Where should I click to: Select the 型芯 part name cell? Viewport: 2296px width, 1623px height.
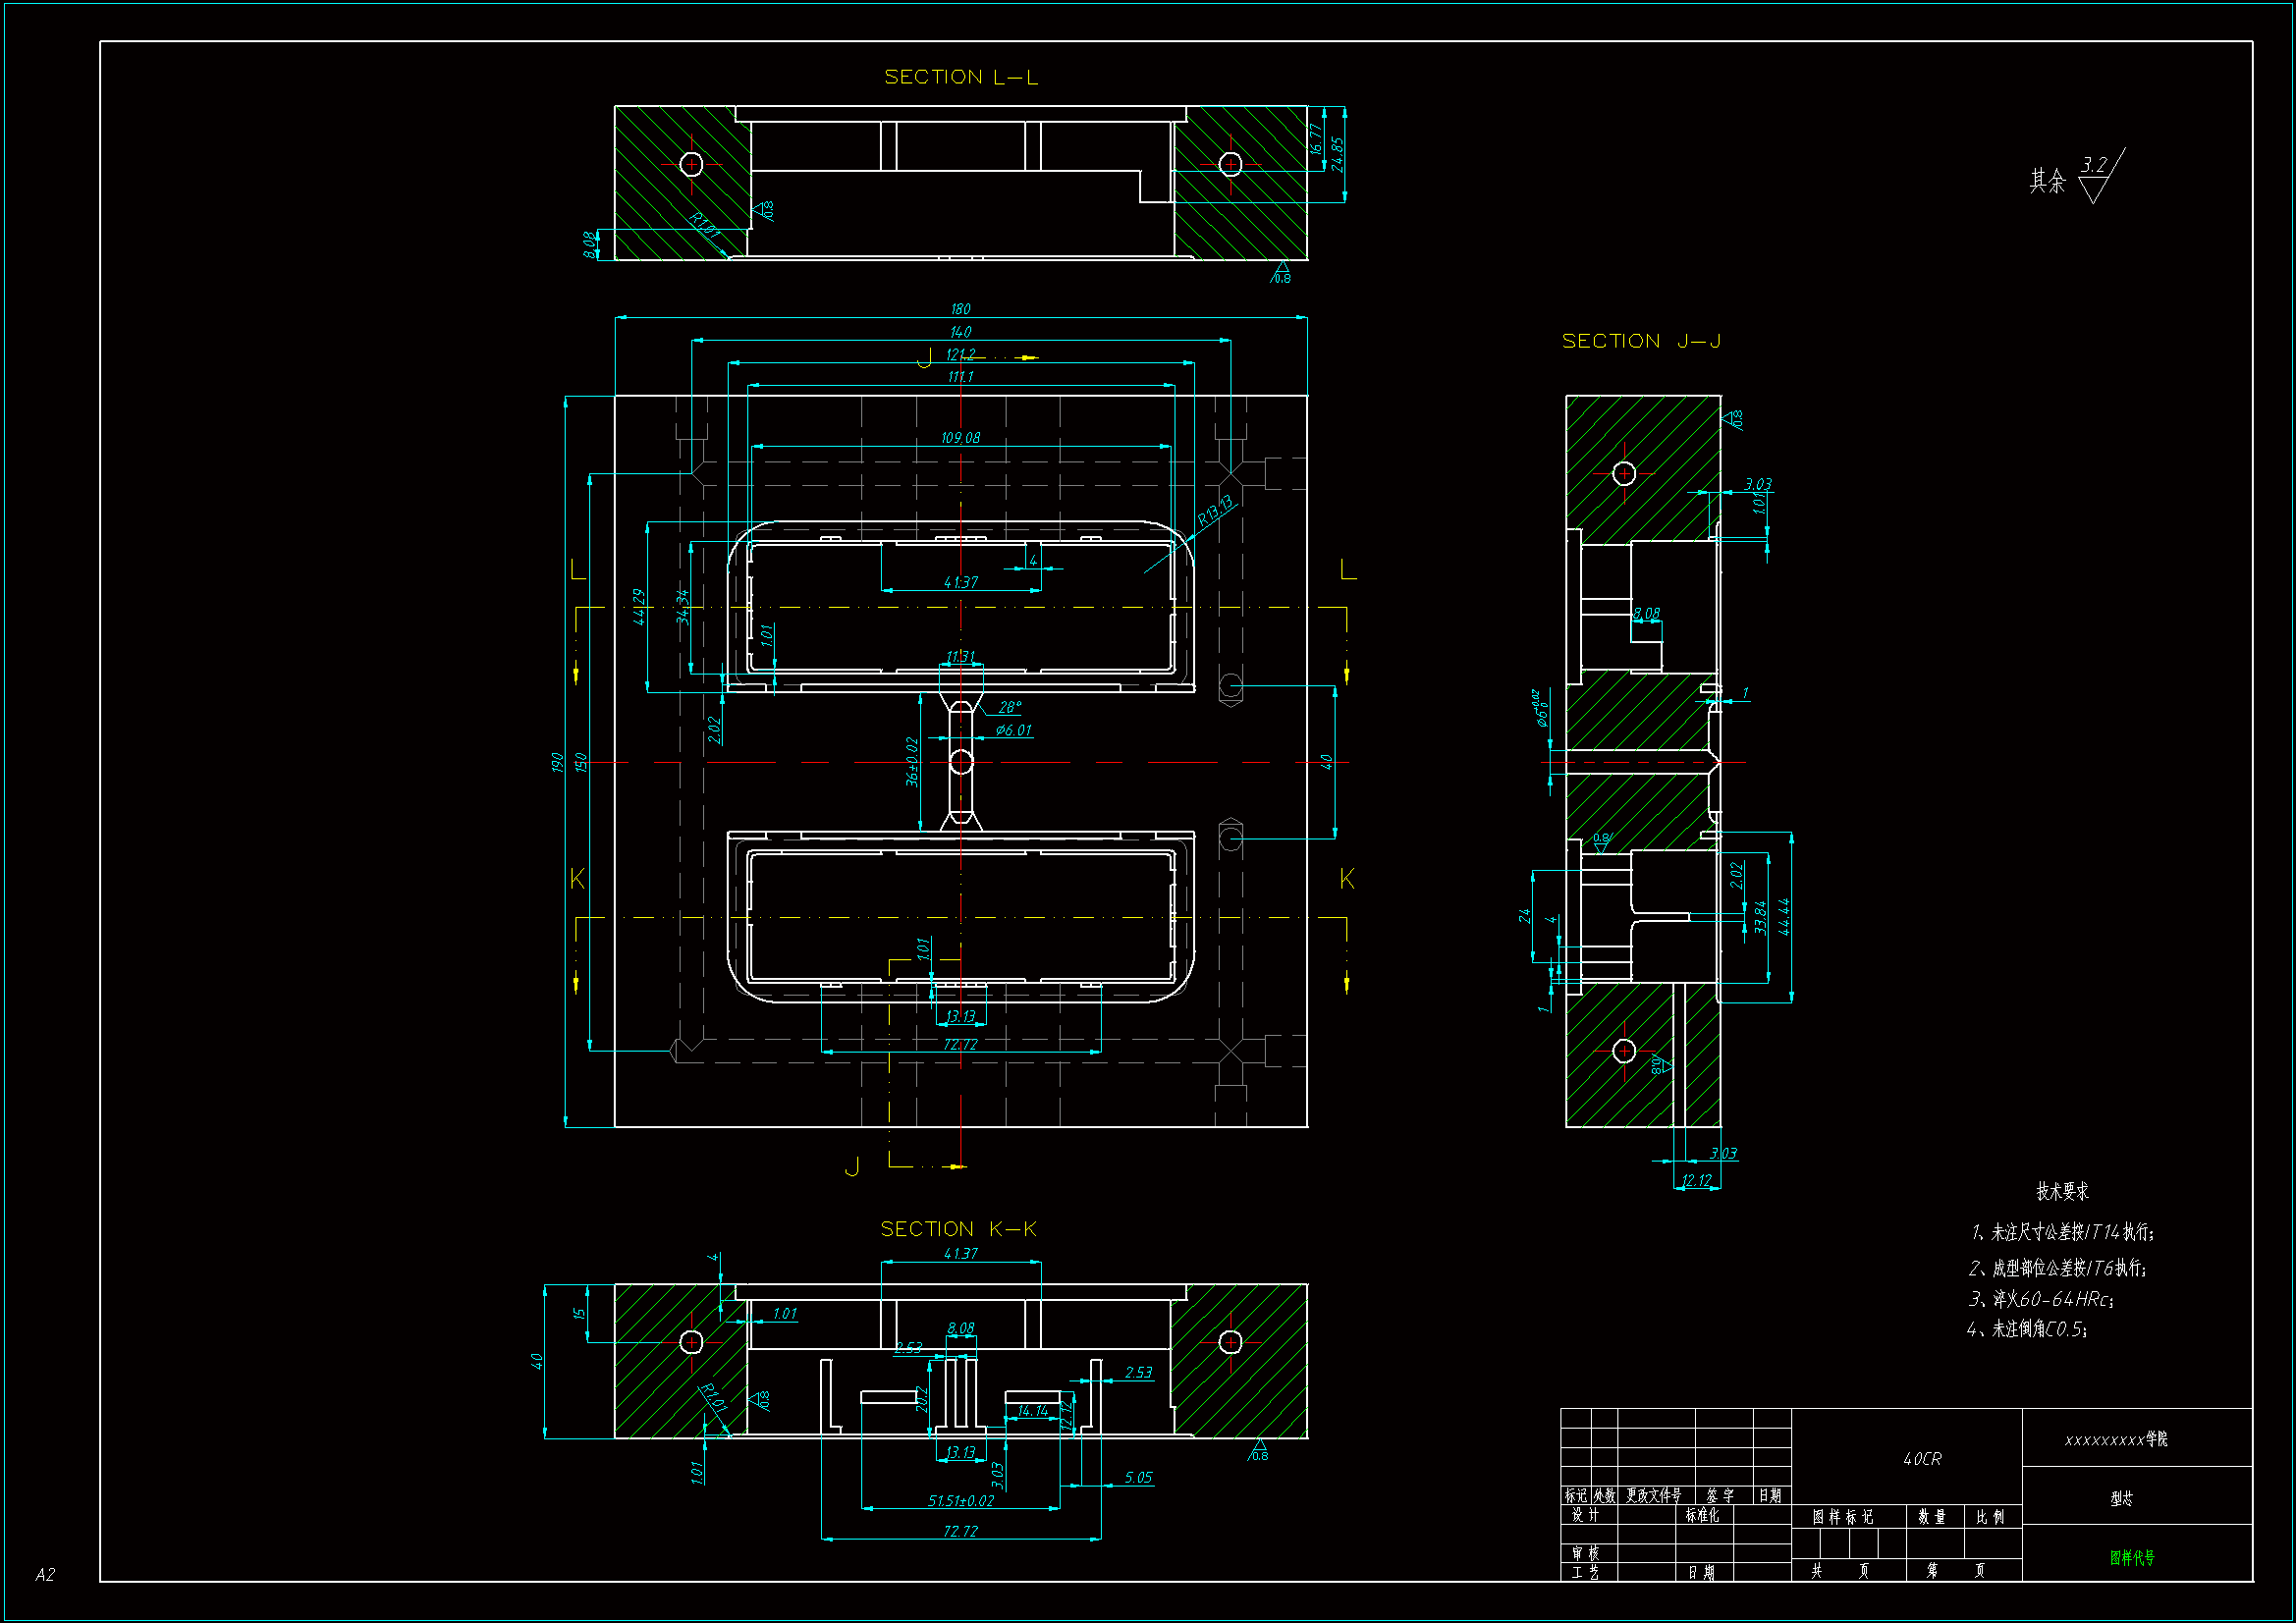(2121, 1498)
